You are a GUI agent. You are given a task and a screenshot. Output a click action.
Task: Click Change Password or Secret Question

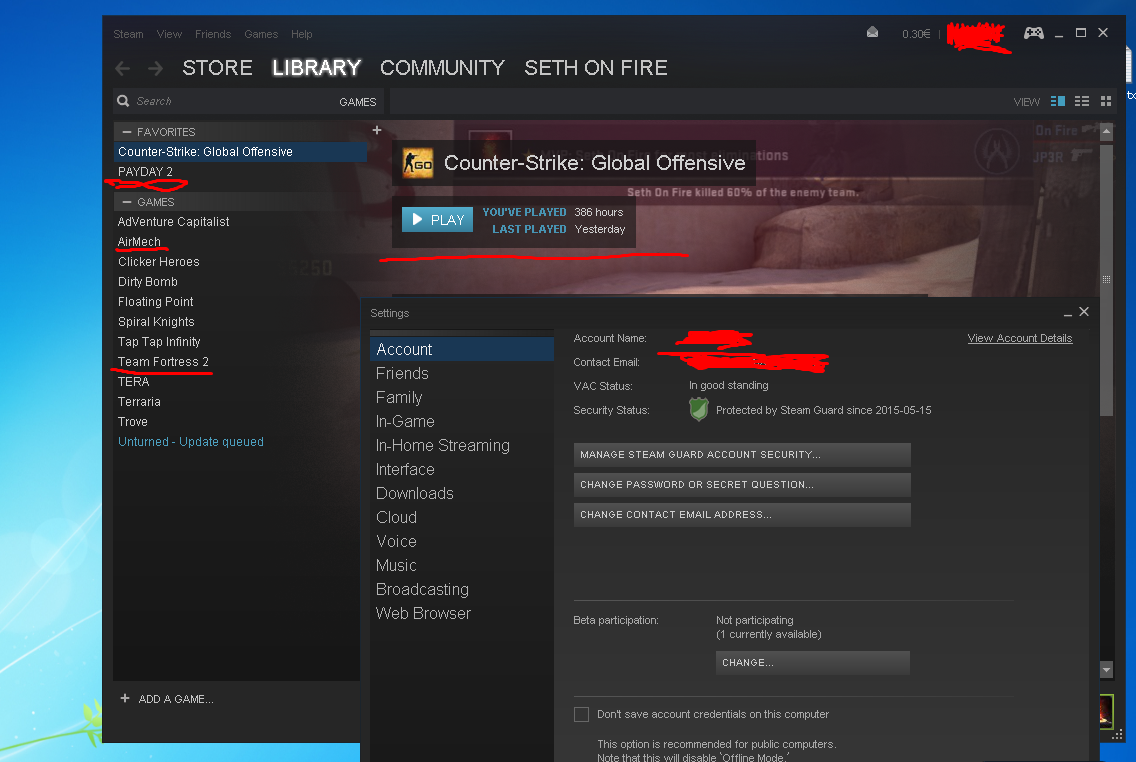coord(742,485)
